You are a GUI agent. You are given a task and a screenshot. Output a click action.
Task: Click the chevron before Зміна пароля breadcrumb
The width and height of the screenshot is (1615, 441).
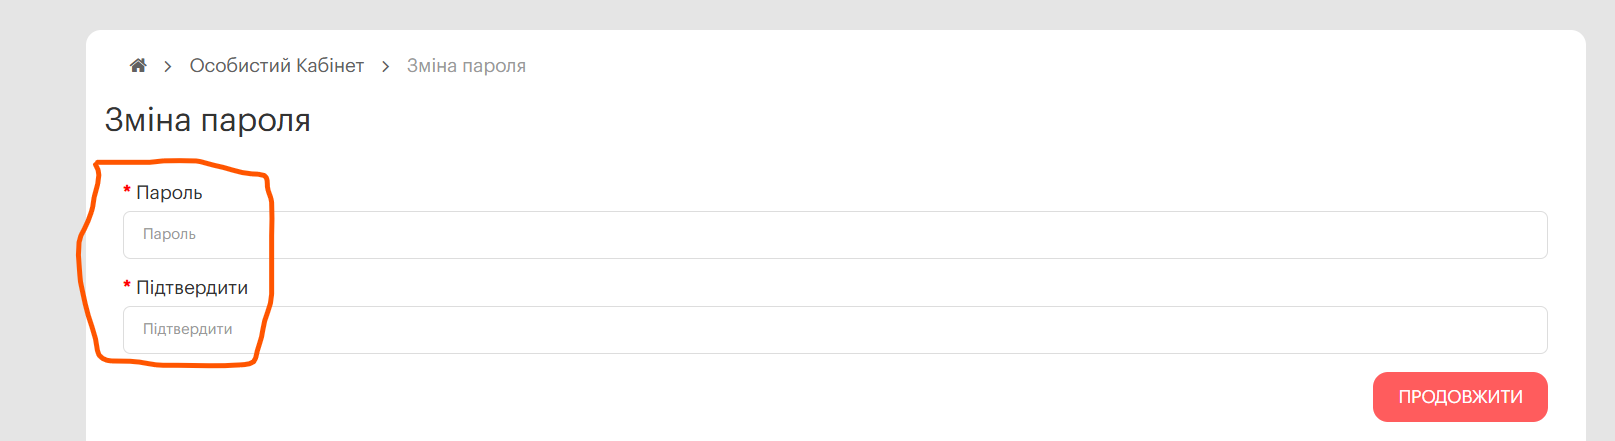pyautogui.click(x=385, y=66)
